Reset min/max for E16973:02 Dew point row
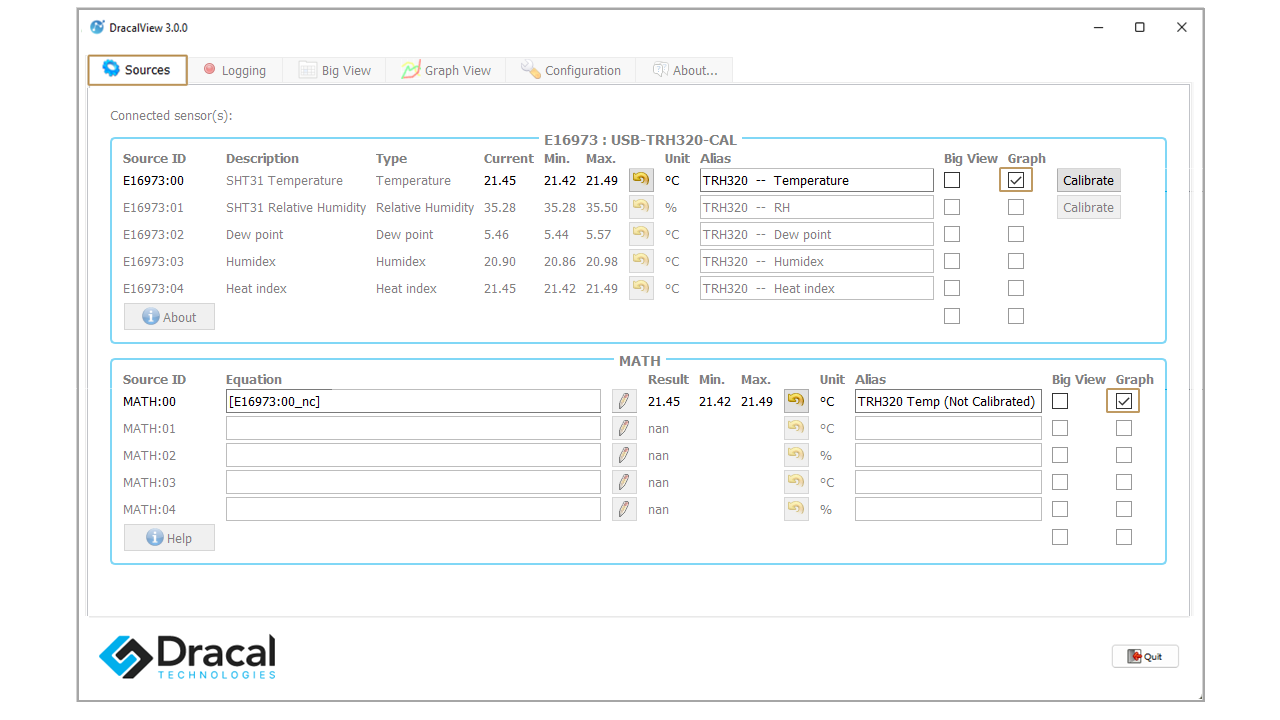This screenshot has height=720, width=1280. coord(641,235)
